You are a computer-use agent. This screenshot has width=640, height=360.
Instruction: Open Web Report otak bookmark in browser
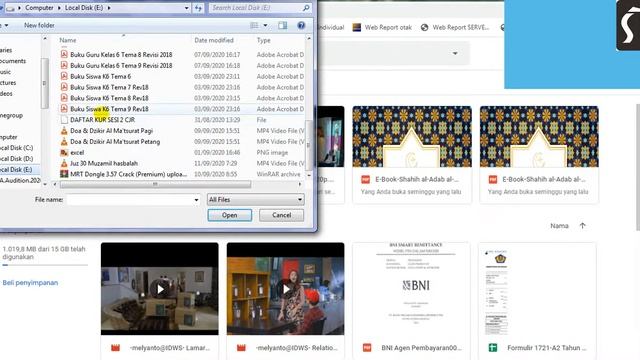coord(382,27)
